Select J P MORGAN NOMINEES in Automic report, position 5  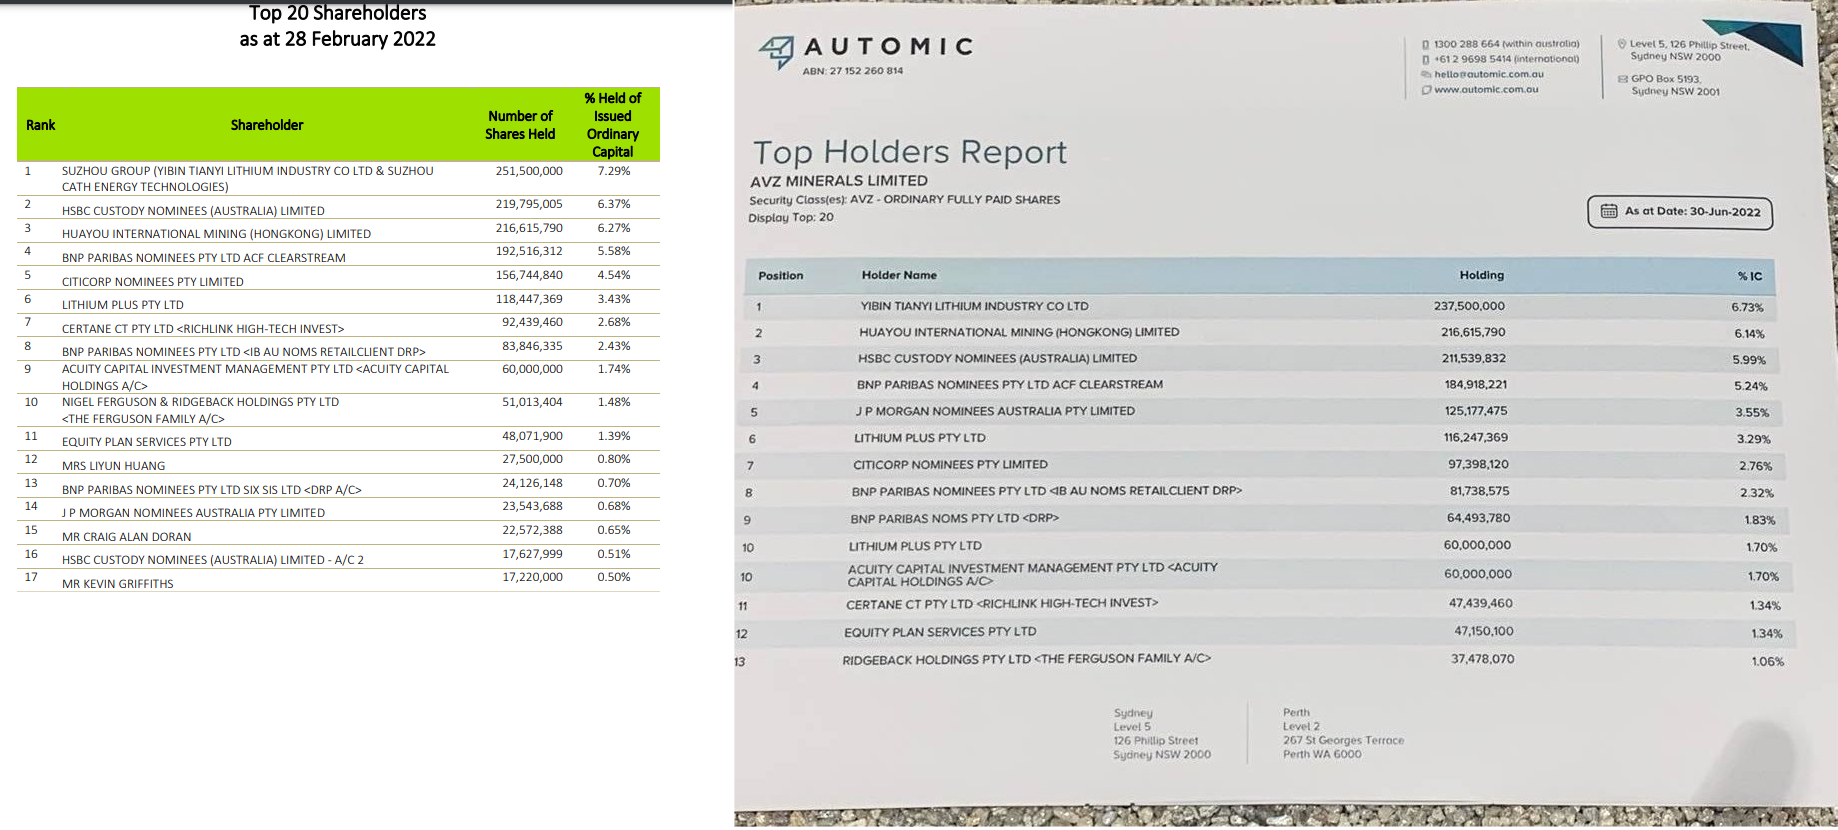pyautogui.click(x=995, y=411)
